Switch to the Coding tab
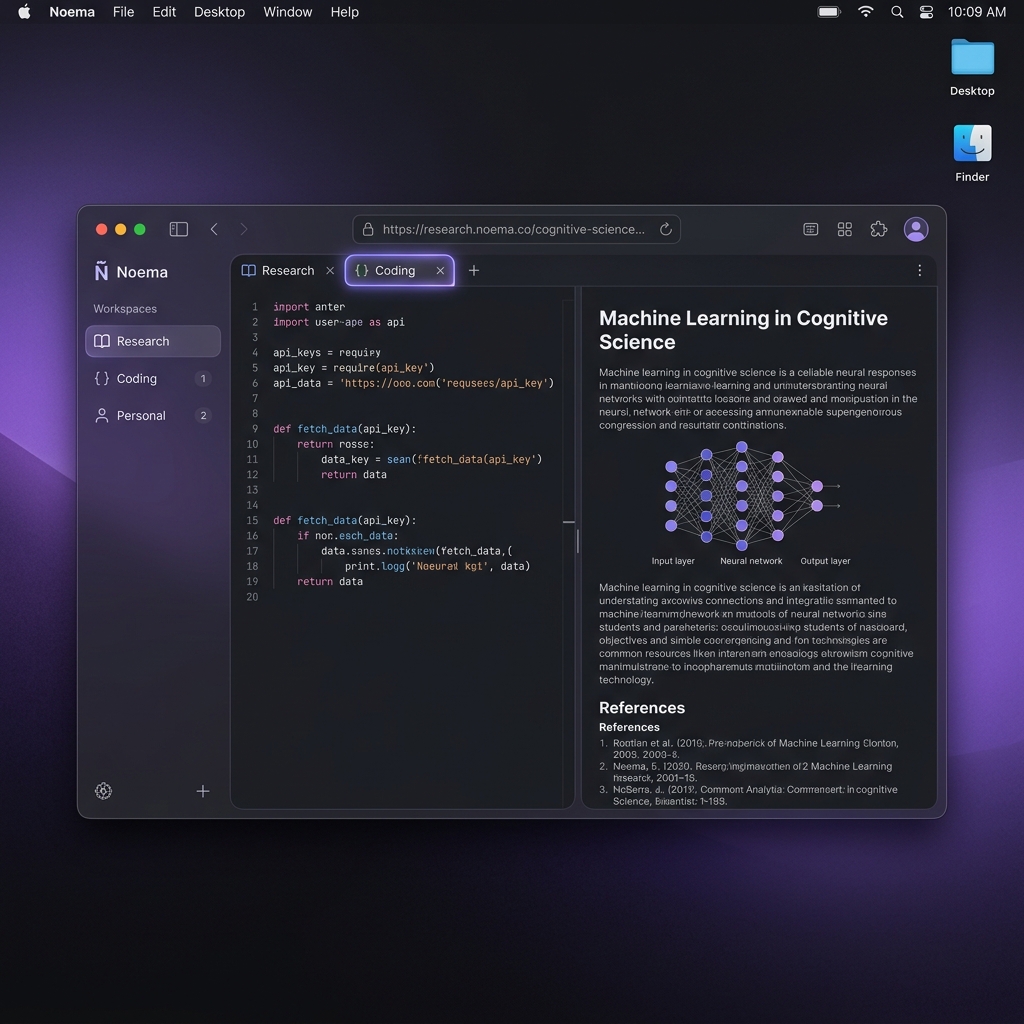 400,270
